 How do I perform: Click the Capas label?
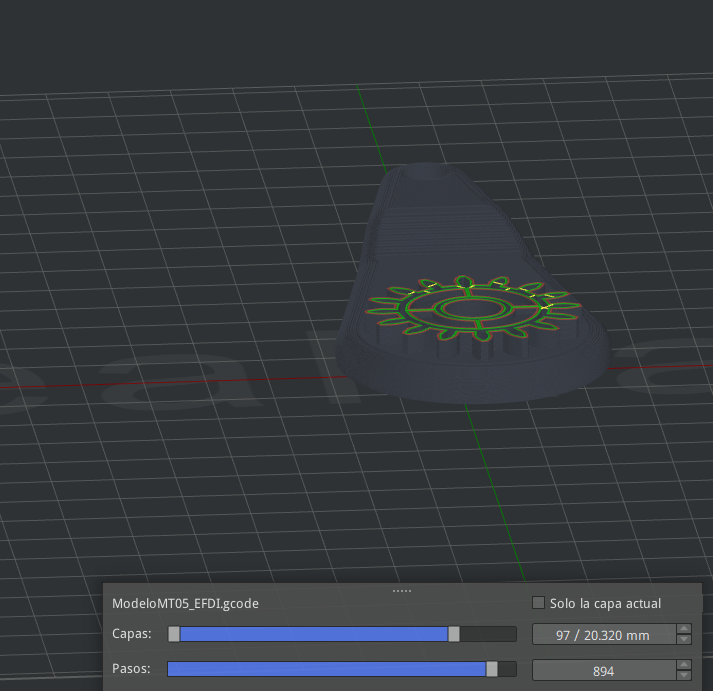(131, 634)
